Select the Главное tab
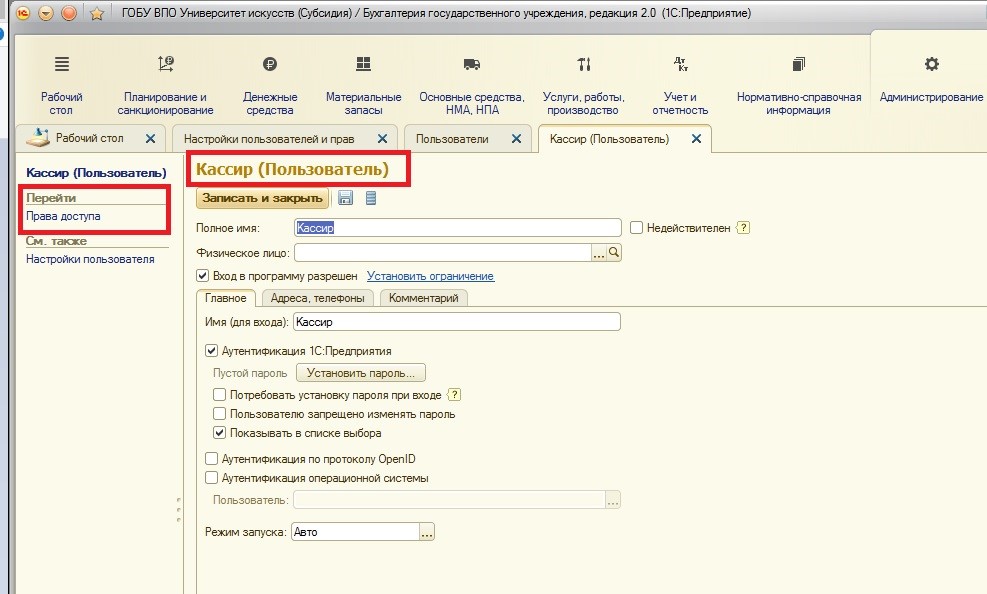987x594 pixels. [225, 298]
